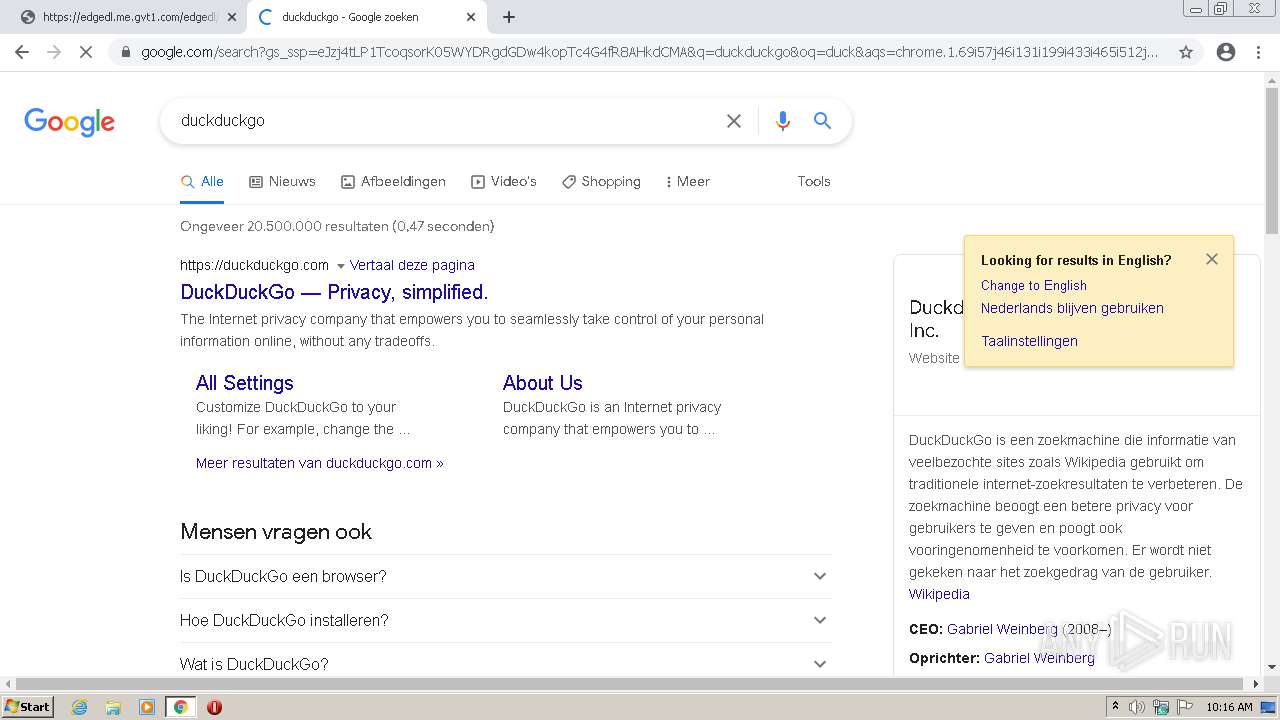
Task: Click the red Opera icon in taskbar
Action: point(214,707)
